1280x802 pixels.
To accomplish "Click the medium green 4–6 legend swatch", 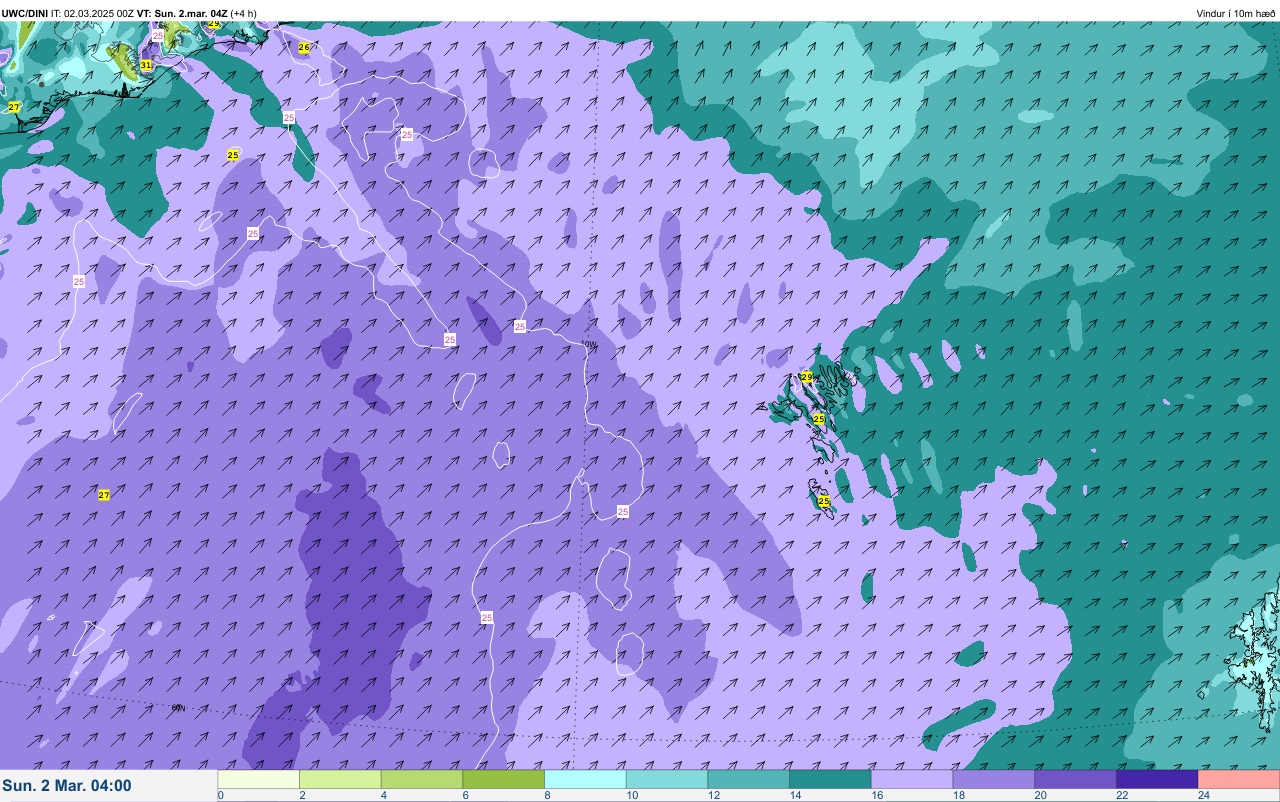I will click(422, 779).
